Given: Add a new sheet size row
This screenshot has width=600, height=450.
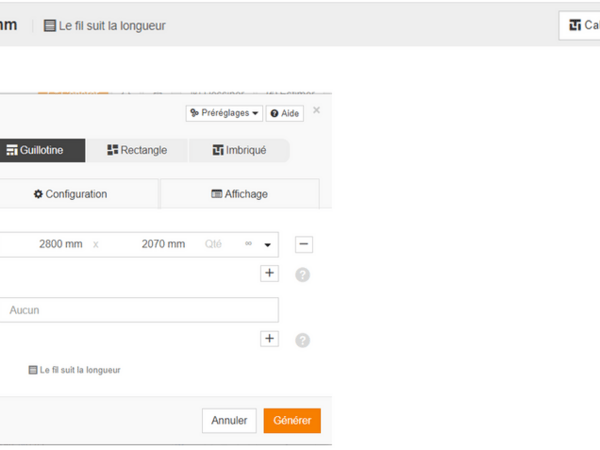Looking at the screenshot, I should 269,273.
